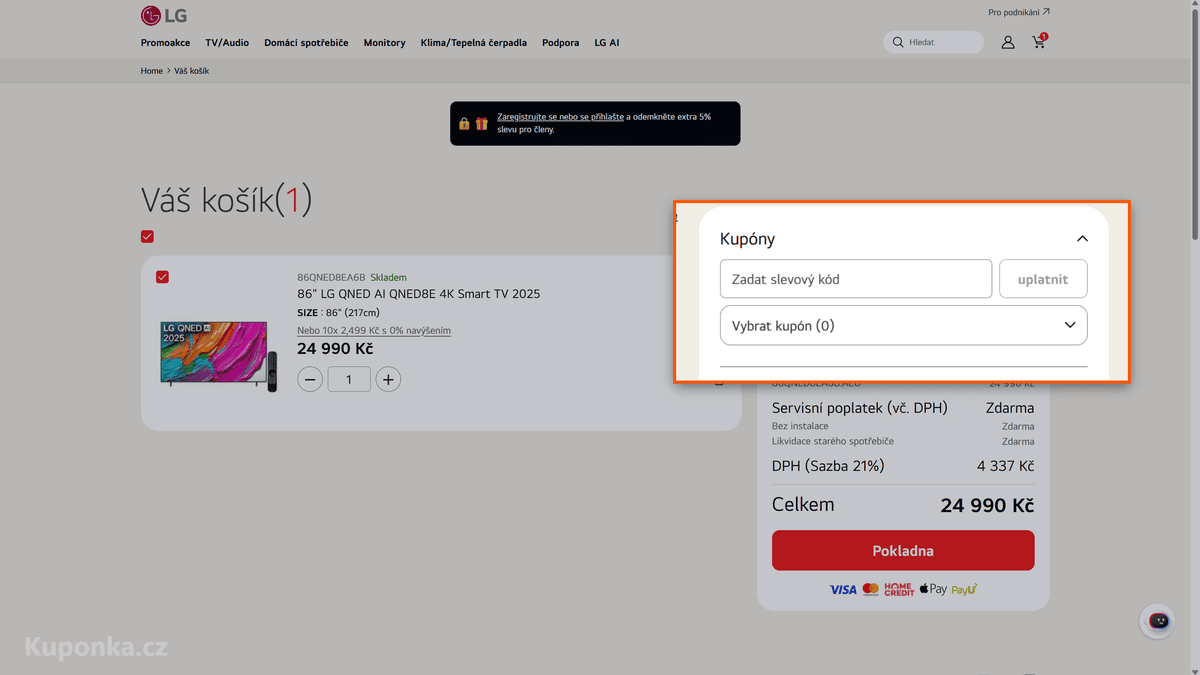This screenshot has width=1200, height=675.
Task: Open the Klima/Tepelná čerpadla menu
Action: point(474,43)
